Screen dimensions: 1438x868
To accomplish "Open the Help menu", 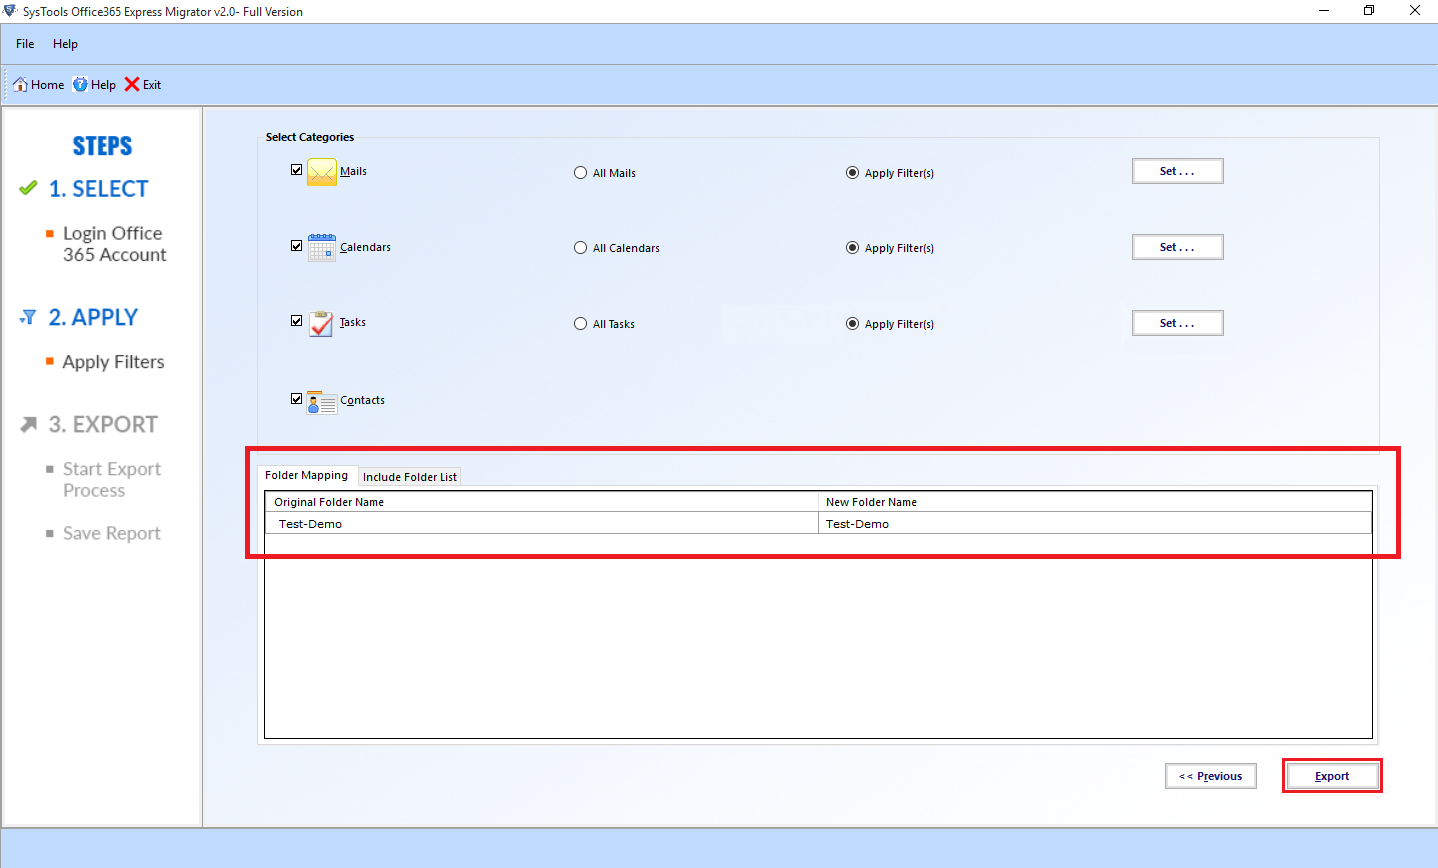I will pyautogui.click(x=65, y=44).
